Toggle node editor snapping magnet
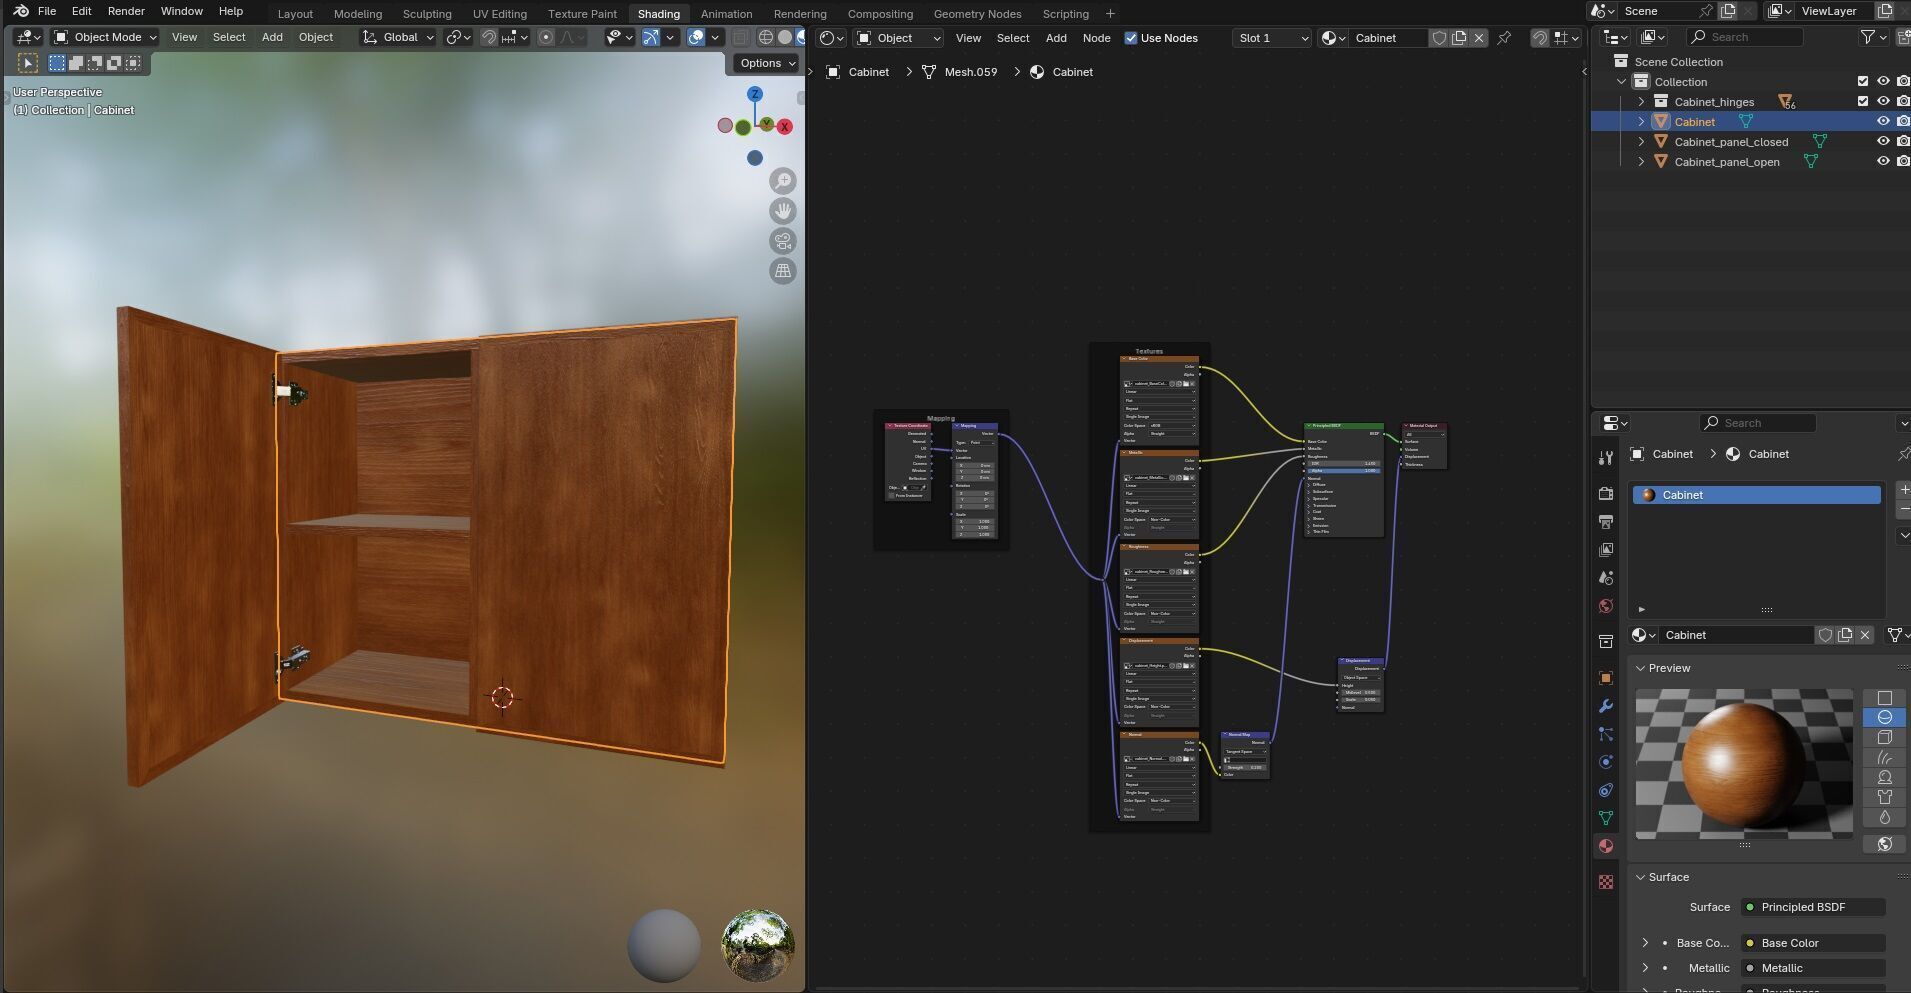 1540,38
